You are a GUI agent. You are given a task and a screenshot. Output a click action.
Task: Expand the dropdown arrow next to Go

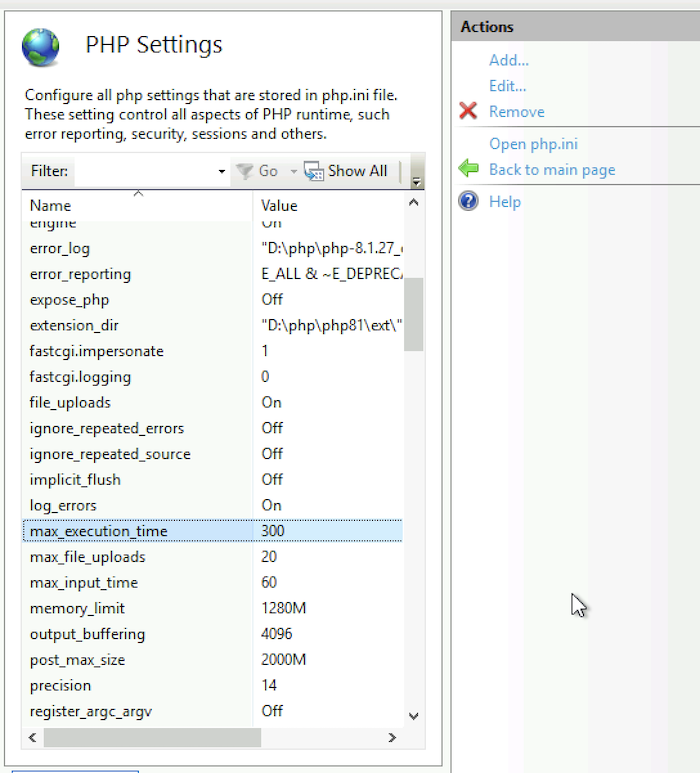(294, 172)
